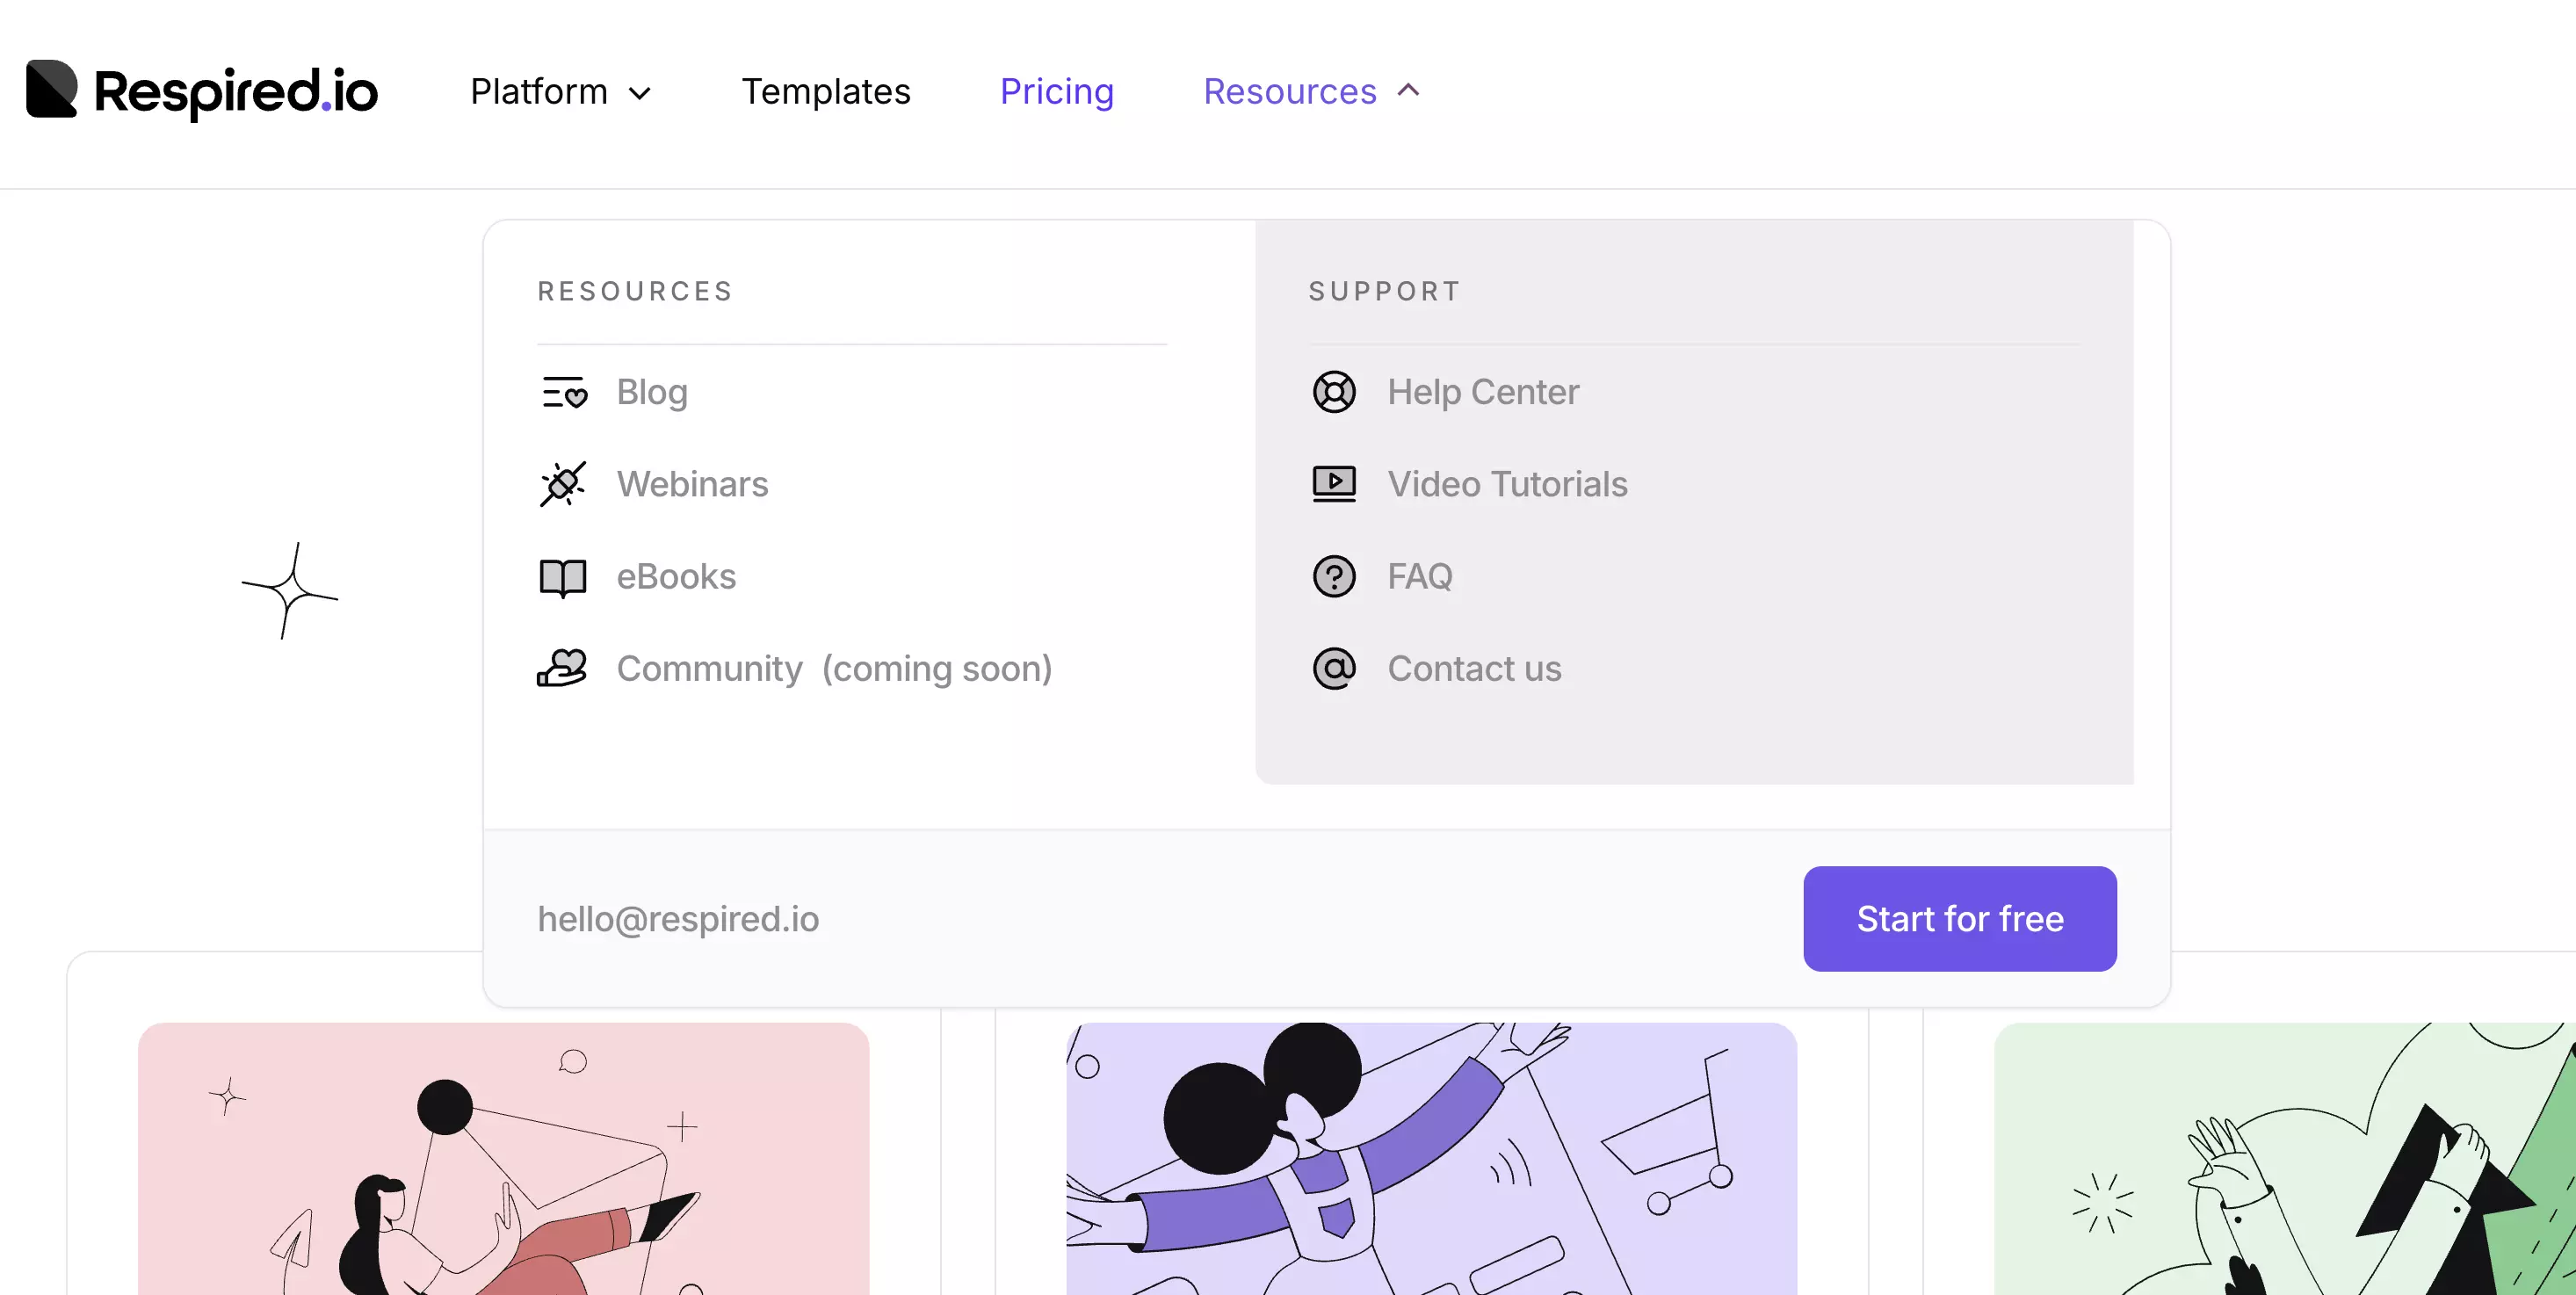Click the FAQ question mark icon
The image size is (2576, 1295).
point(1334,577)
